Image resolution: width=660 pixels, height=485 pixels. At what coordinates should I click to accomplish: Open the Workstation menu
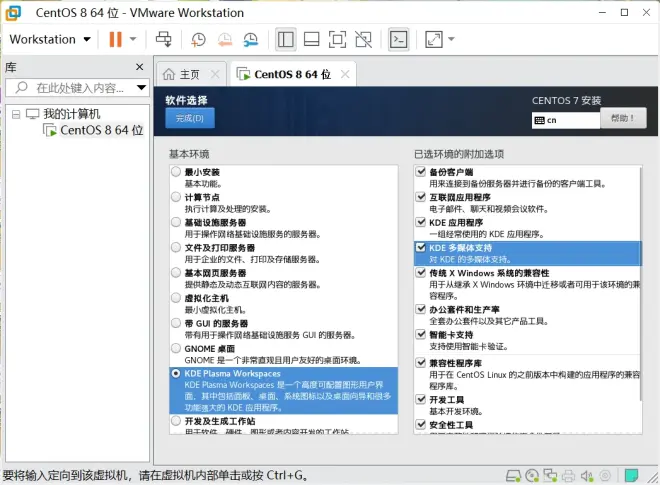pos(50,40)
